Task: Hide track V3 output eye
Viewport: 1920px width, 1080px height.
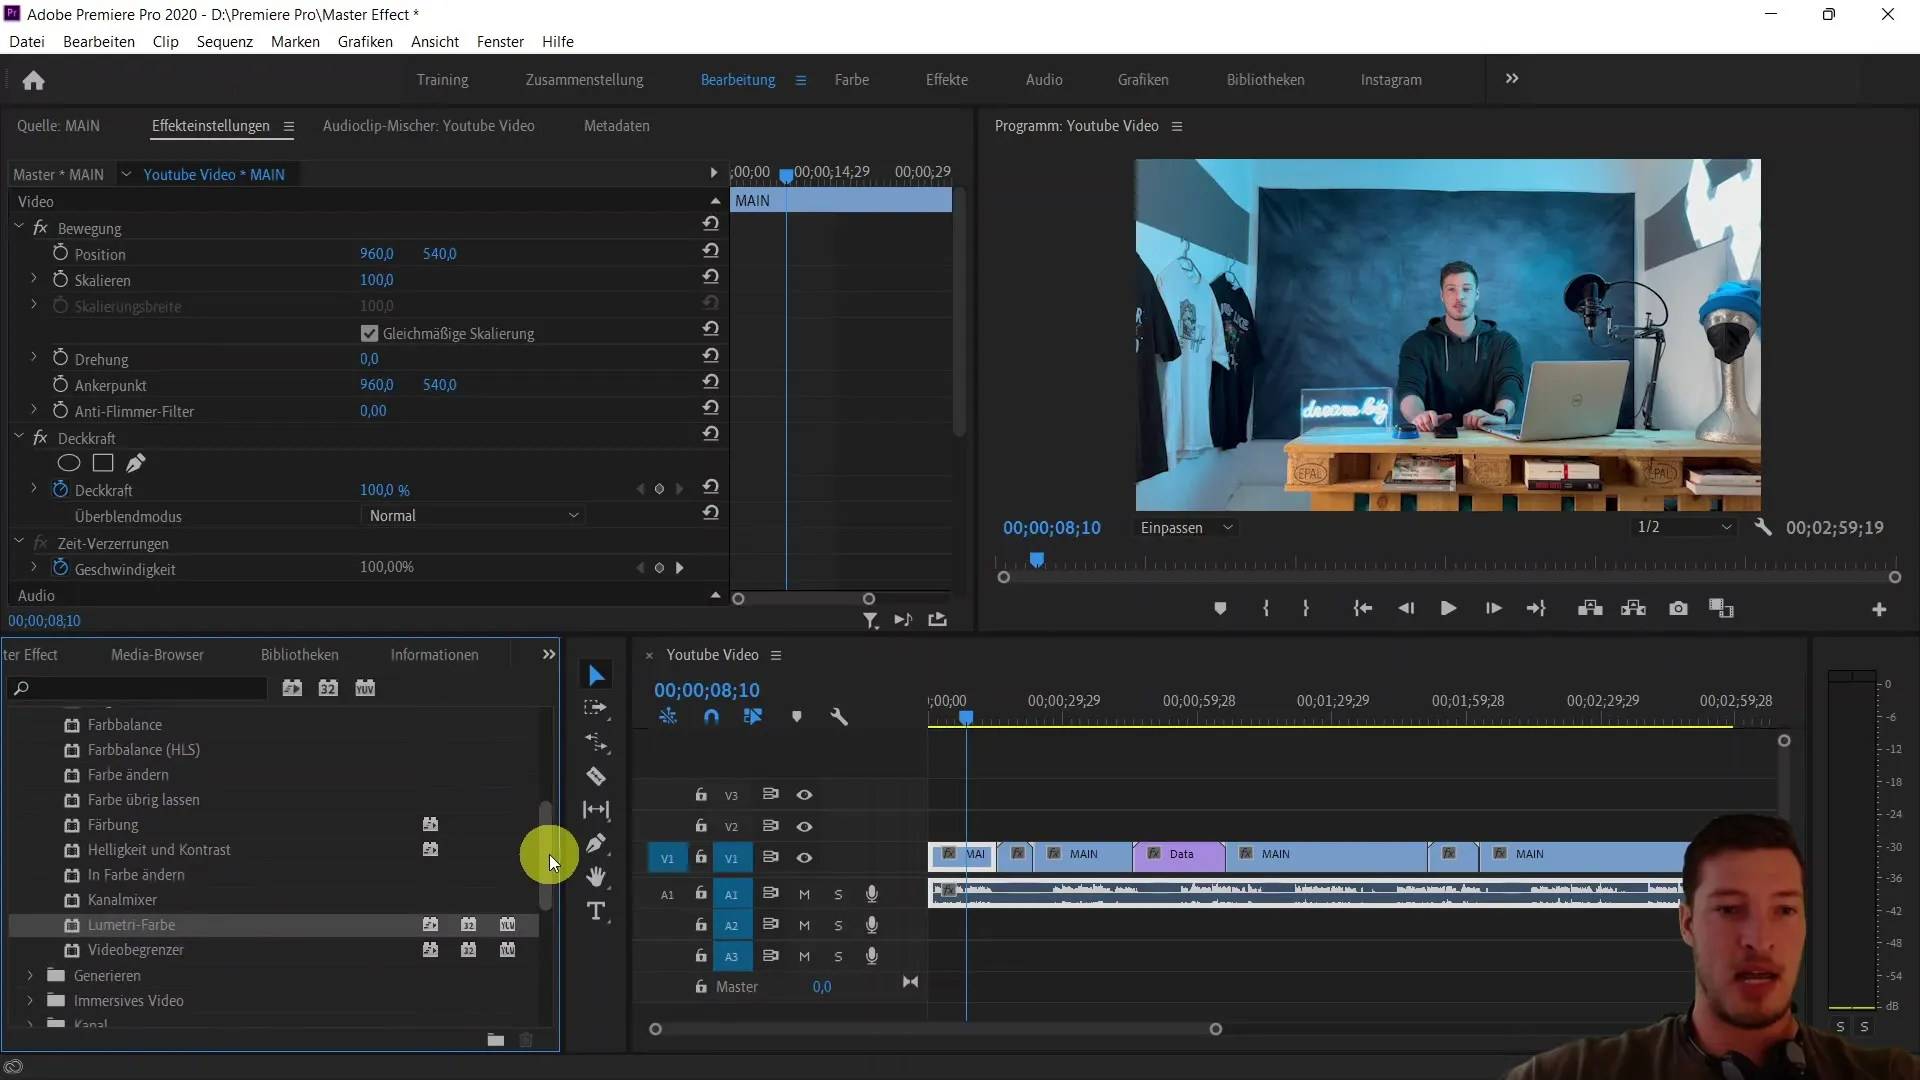Action: coord(804,795)
